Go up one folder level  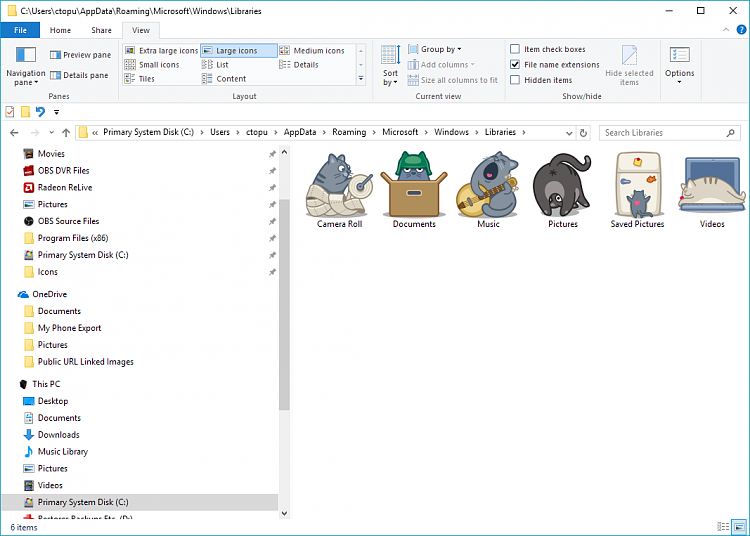tap(66, 133)
